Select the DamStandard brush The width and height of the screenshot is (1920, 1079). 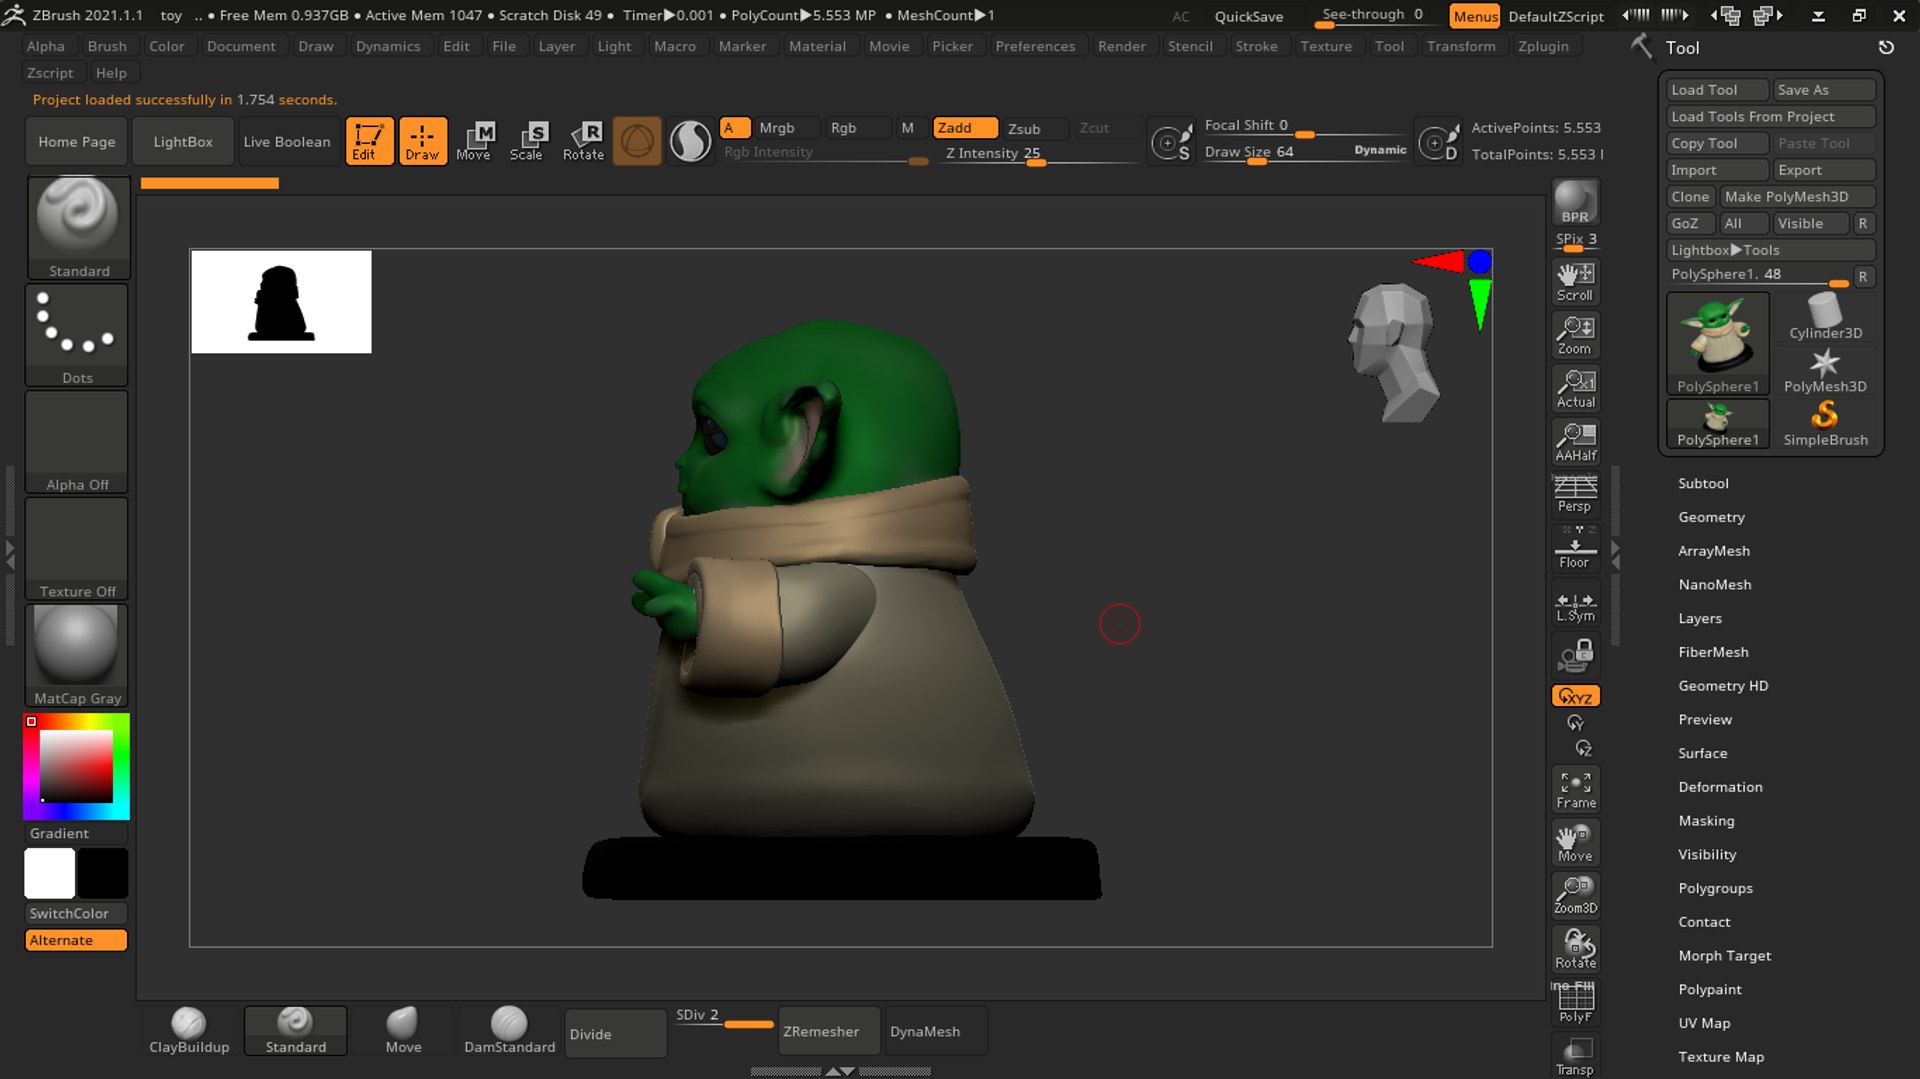tap(509, 1031)
